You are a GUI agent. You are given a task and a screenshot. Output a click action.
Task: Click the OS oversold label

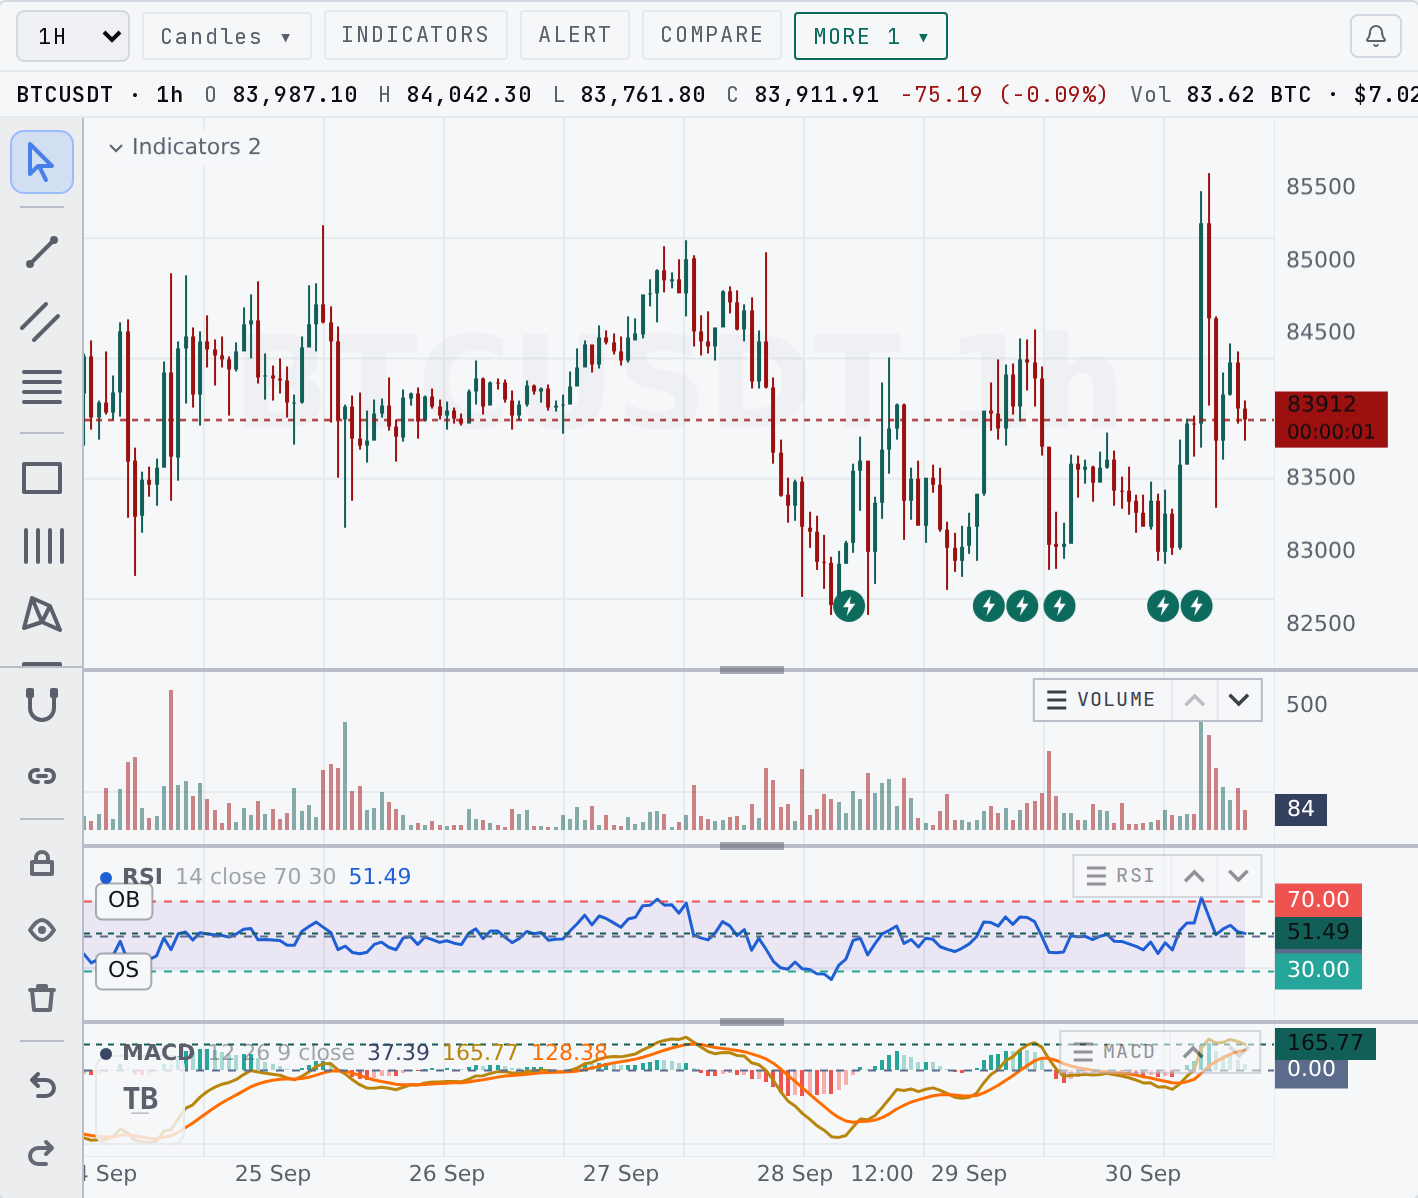click(x=124, y=970)
